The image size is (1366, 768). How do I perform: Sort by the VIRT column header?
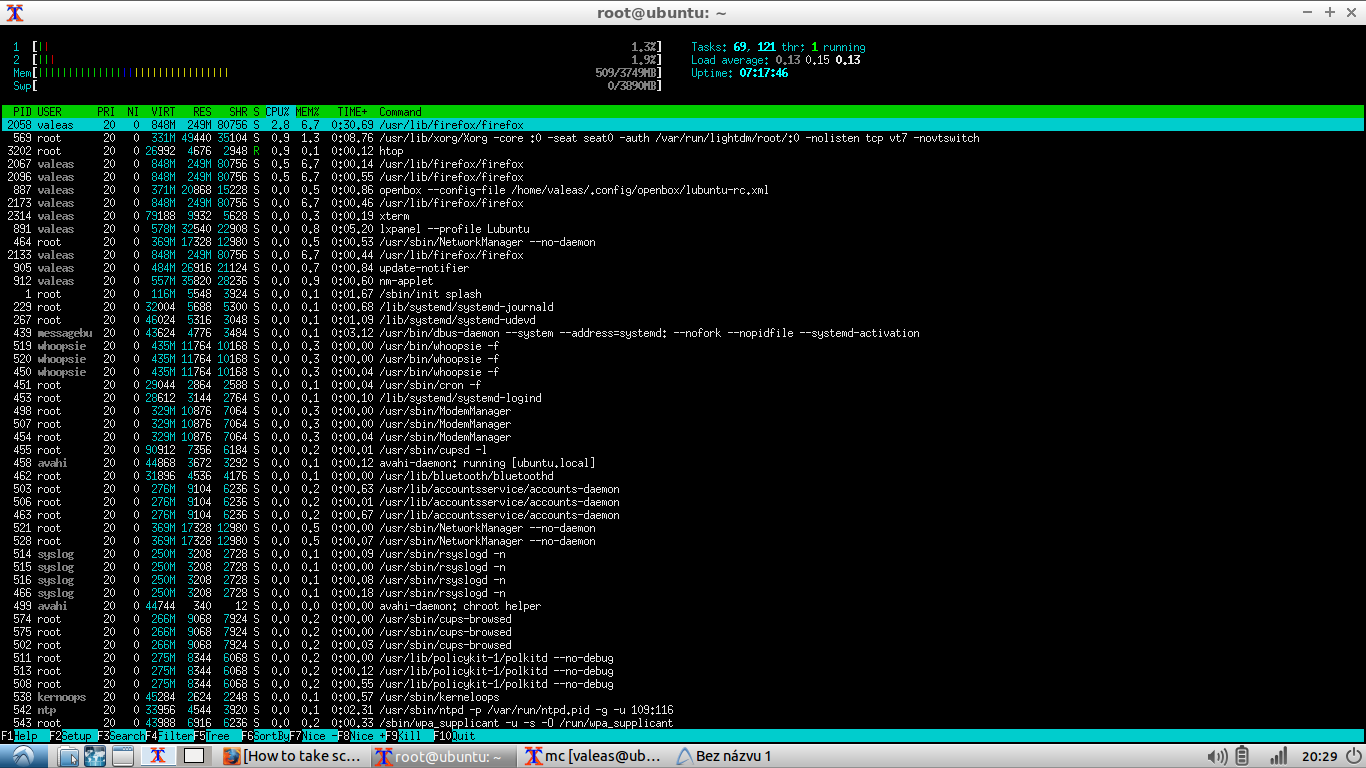[x=163, y=112]
